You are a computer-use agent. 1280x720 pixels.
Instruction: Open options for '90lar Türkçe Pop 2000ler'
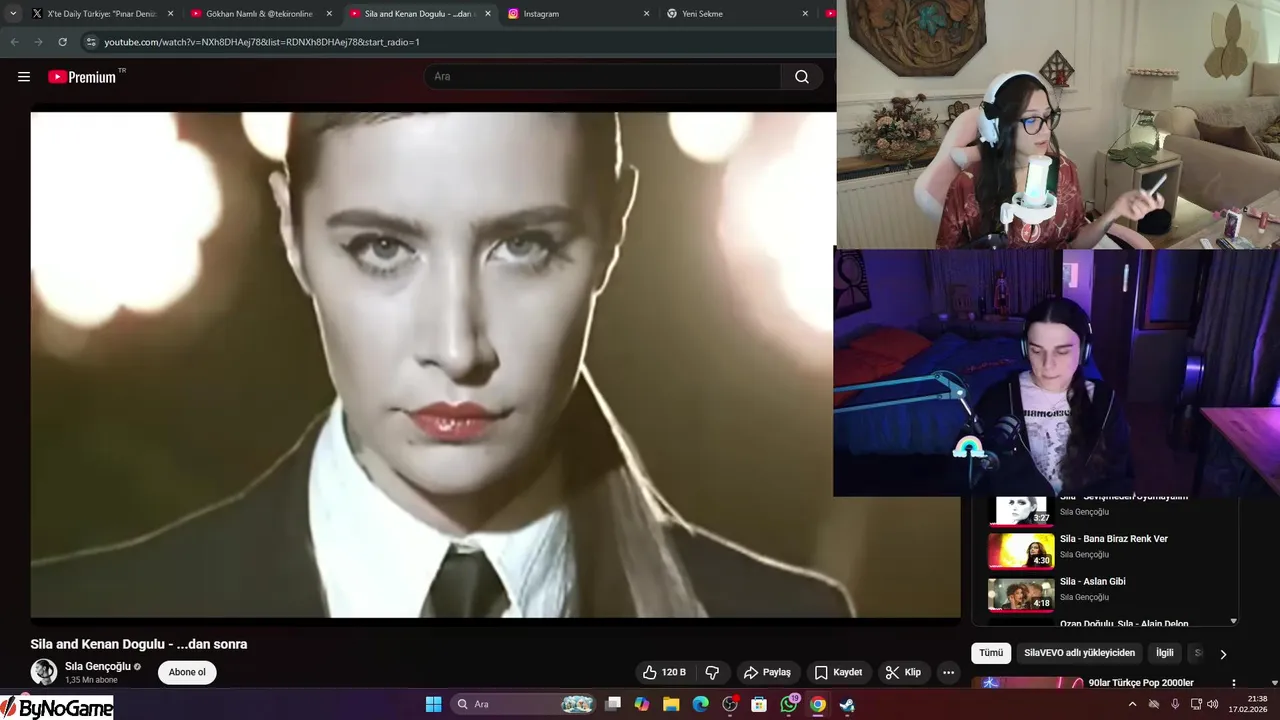coord(1233,684)
